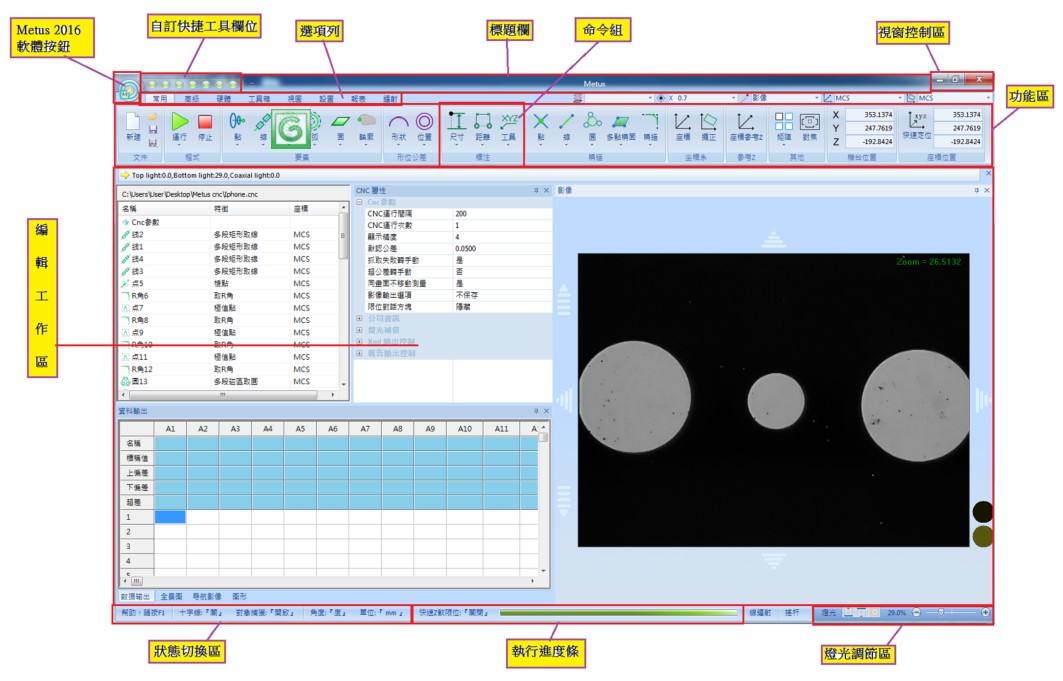Create a new file with 新建
Image resolution: width=1063 pixels, height=681 pixels.
point(133,127)
